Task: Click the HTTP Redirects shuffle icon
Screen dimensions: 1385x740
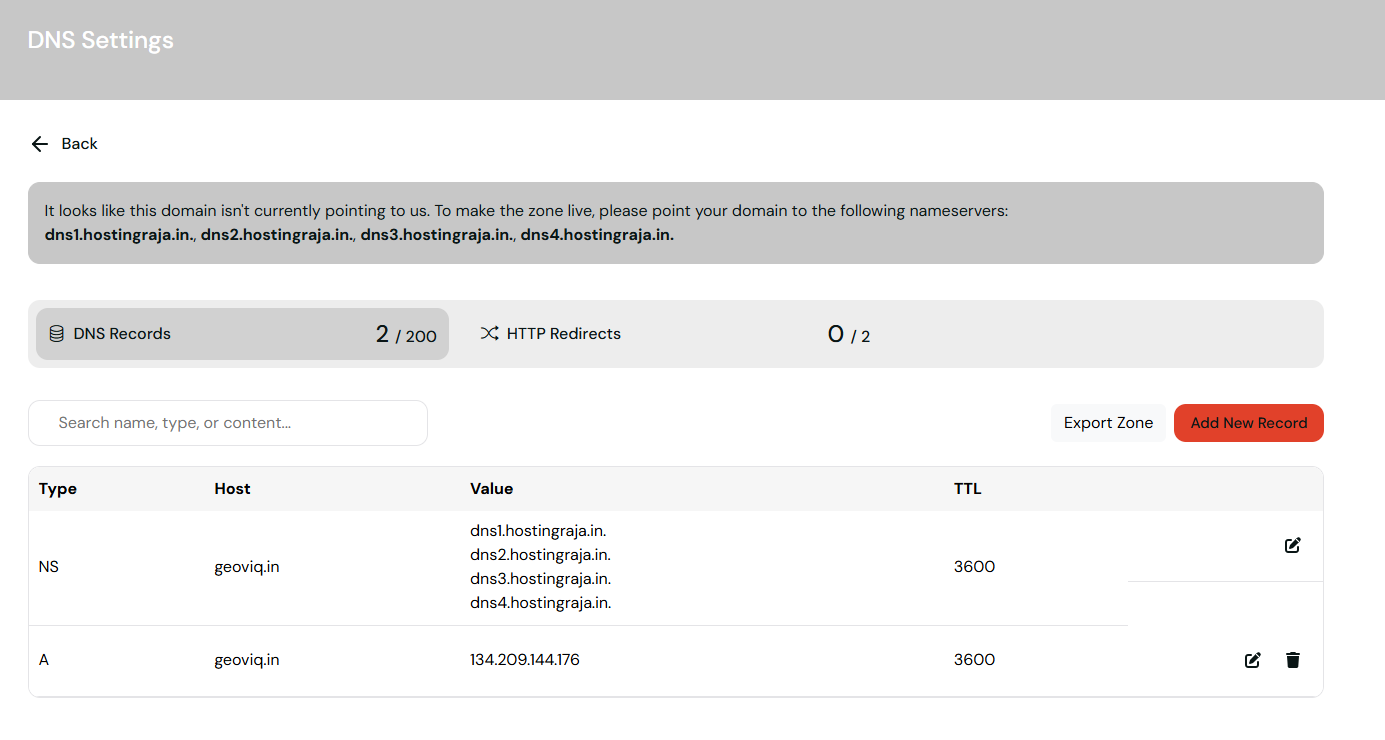Action: tap(489, 334)
